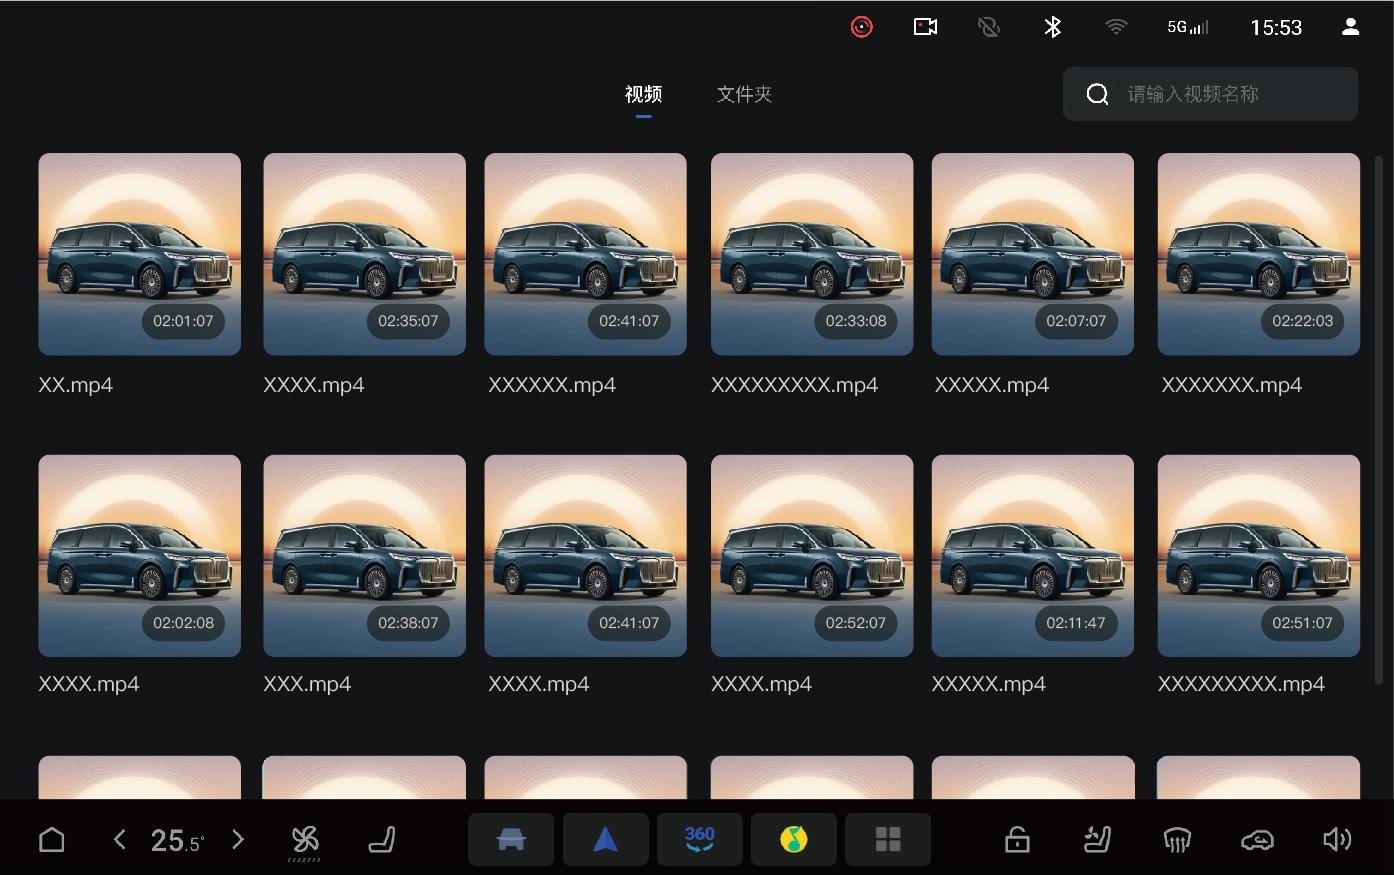1394x876 pixels.
Task: Open the all apps grid
Action: click(x=887, y=839)
